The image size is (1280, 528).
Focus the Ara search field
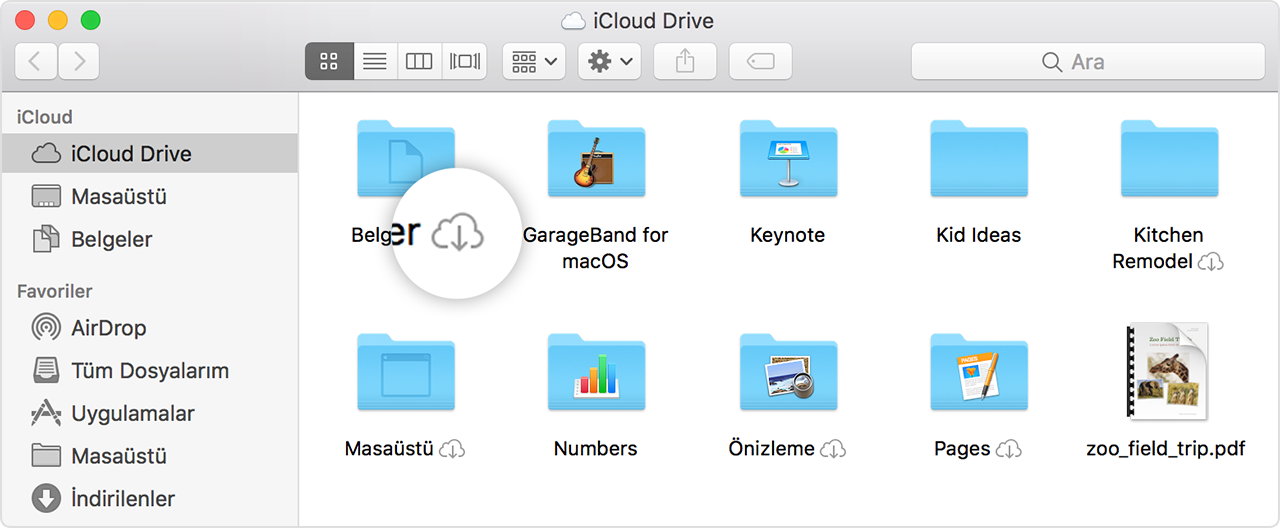pos(1087,62)
